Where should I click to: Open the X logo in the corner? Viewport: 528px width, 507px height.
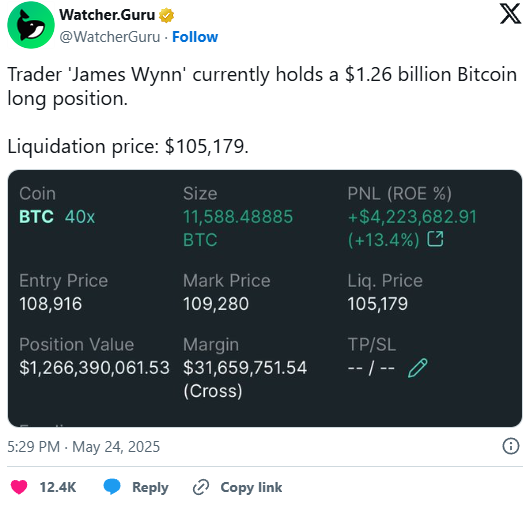tap(510, 13)
